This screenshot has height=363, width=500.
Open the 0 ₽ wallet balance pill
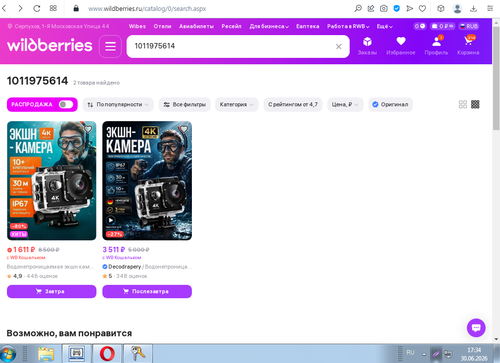(x=442, y=26)
